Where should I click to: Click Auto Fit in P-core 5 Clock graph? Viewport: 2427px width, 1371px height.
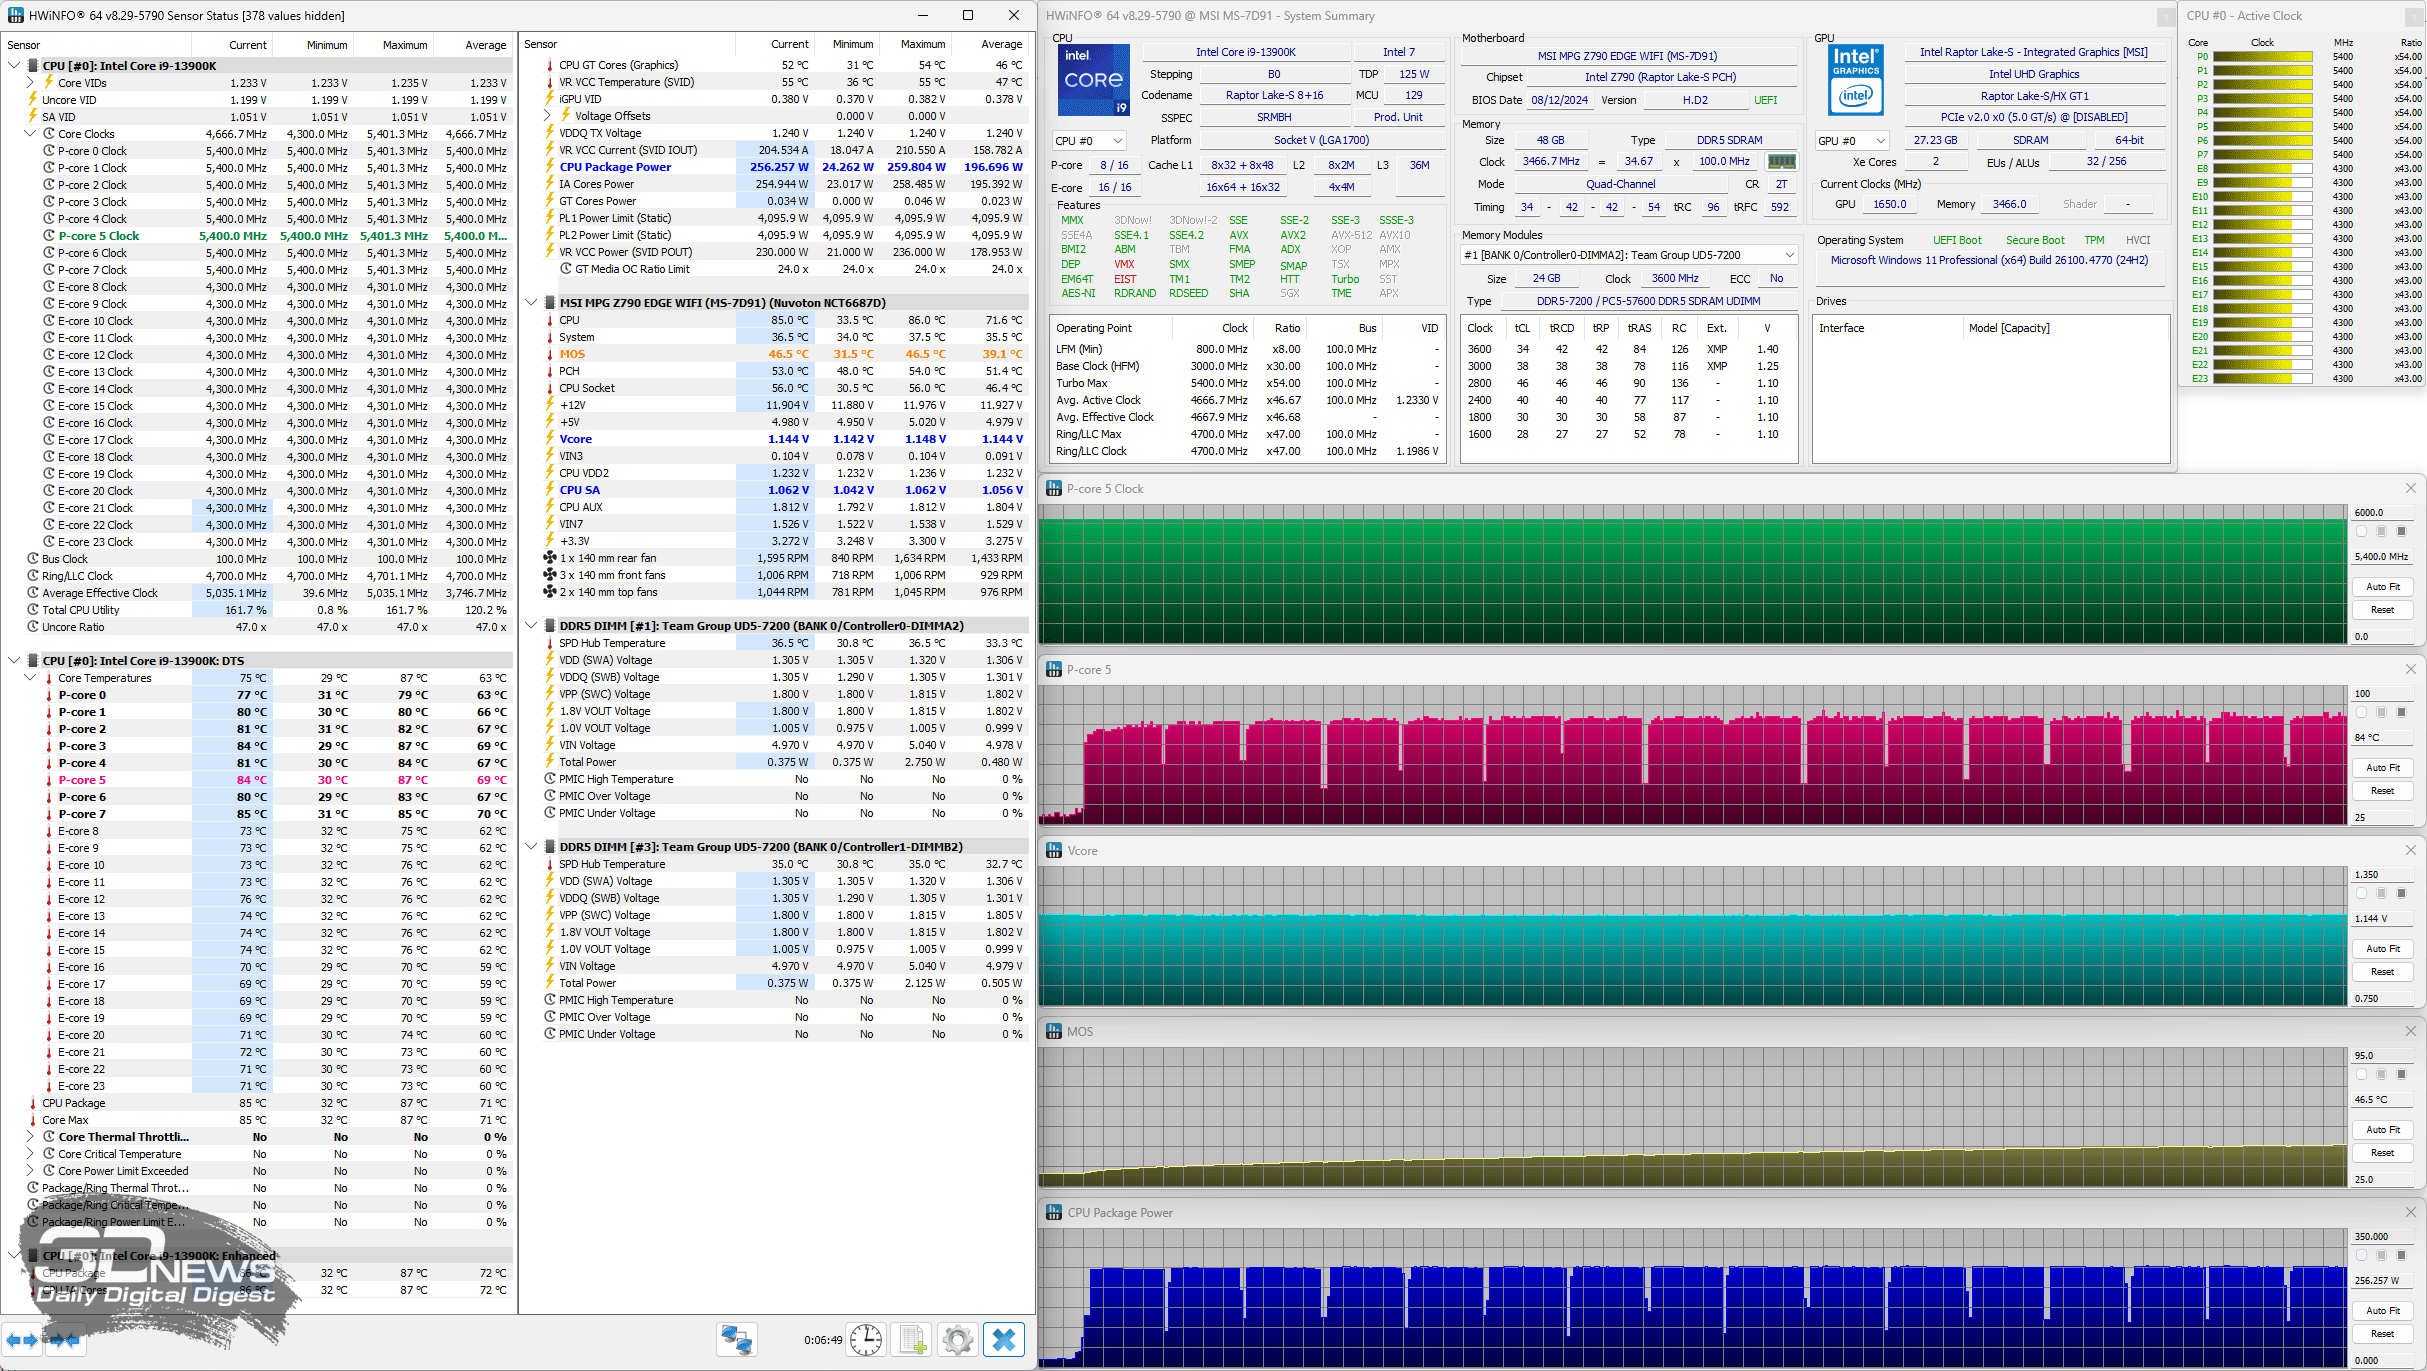point(2382,587)
